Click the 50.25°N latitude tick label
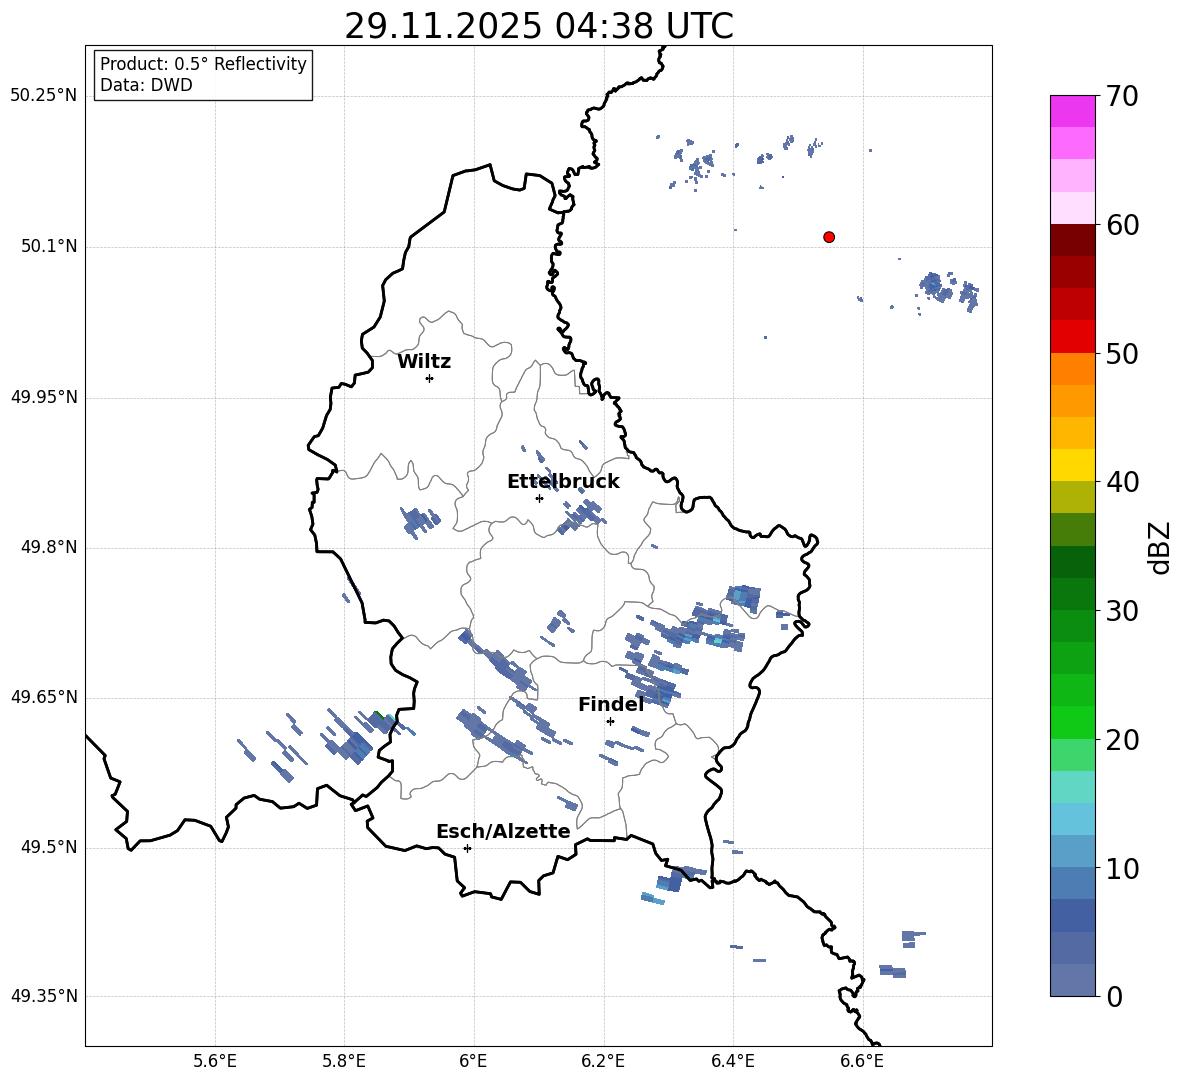 click(x=44, y=96)
